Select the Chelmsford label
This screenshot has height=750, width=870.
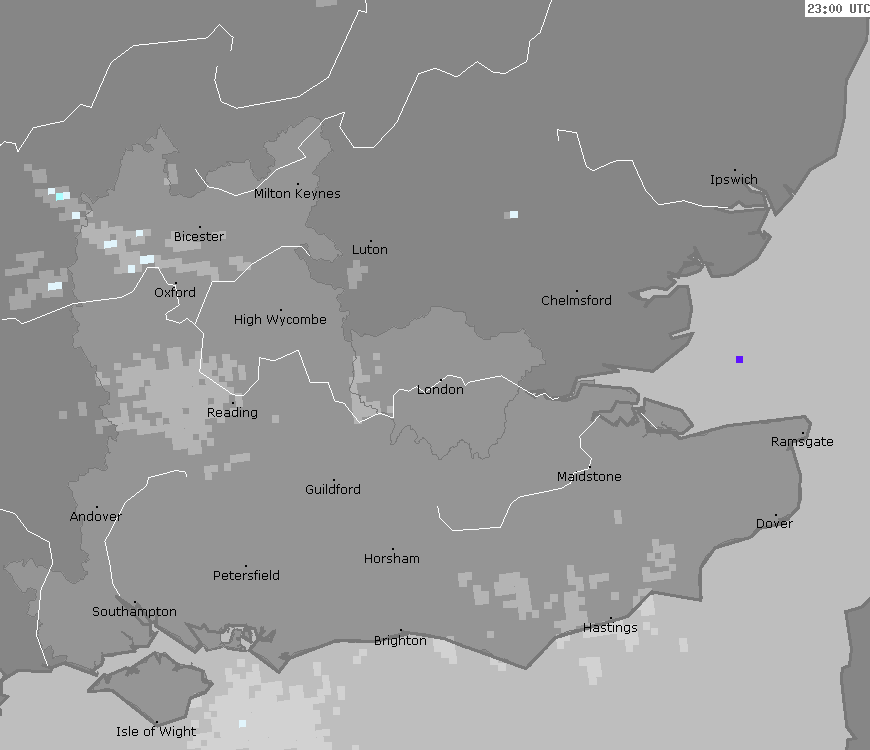click(576, 300)
